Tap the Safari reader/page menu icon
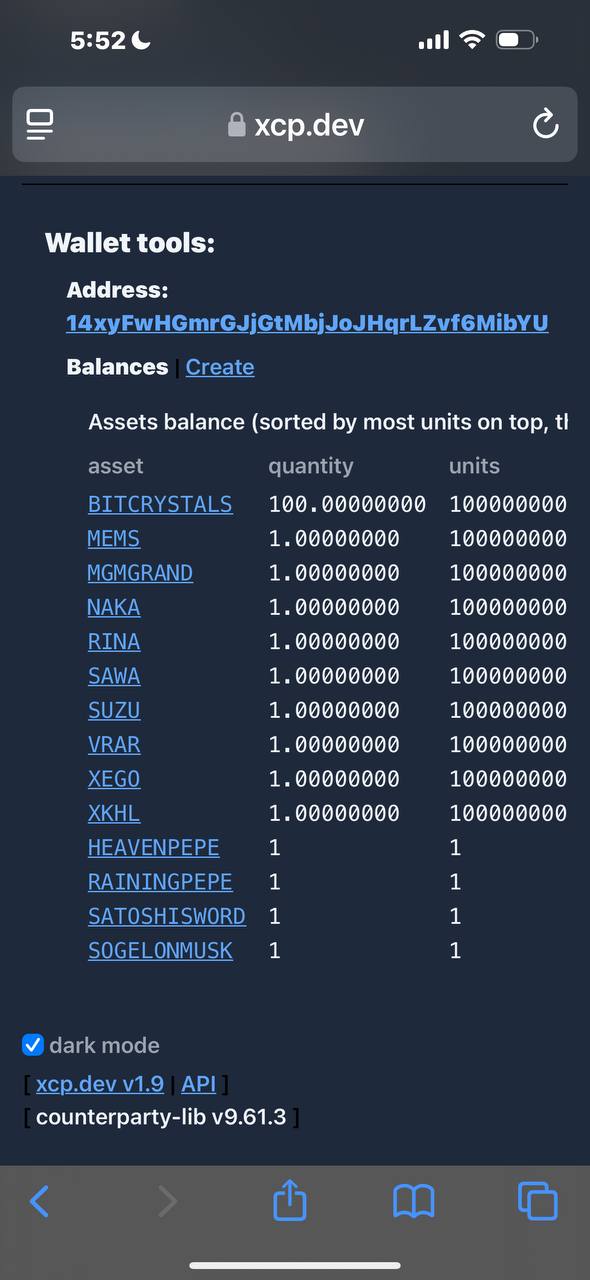The height and width of the screenshot is (1280, 590). 40,125
